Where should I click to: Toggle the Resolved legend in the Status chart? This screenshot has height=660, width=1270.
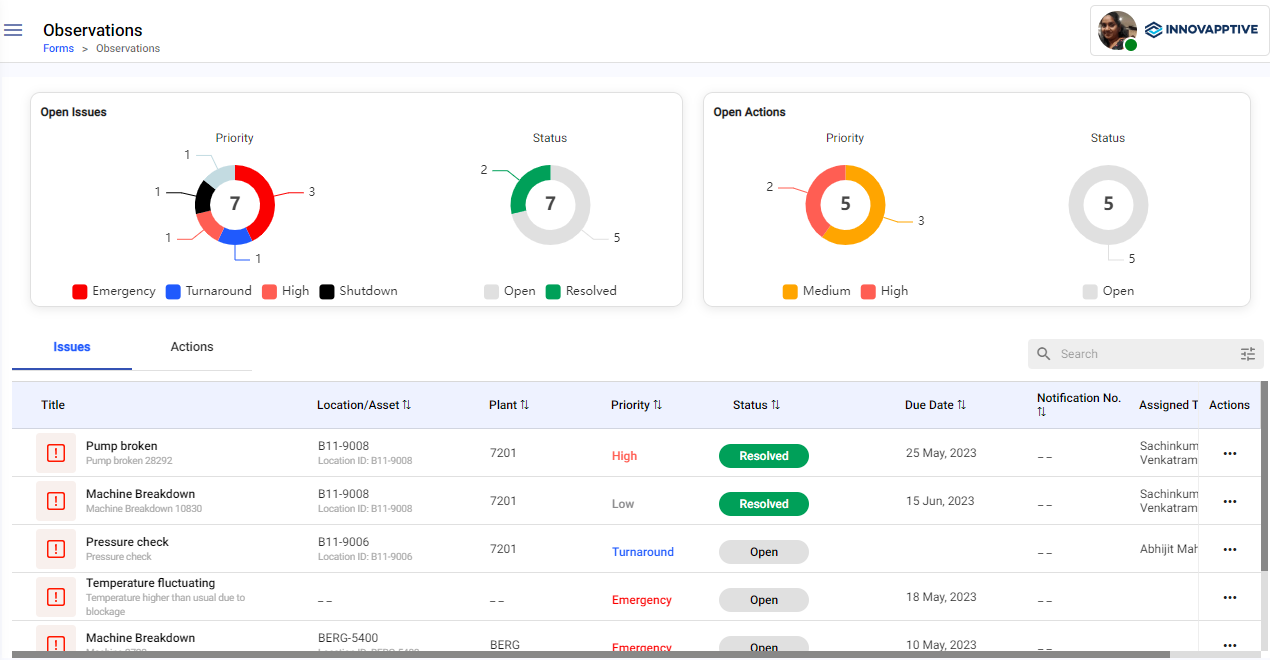581,292
